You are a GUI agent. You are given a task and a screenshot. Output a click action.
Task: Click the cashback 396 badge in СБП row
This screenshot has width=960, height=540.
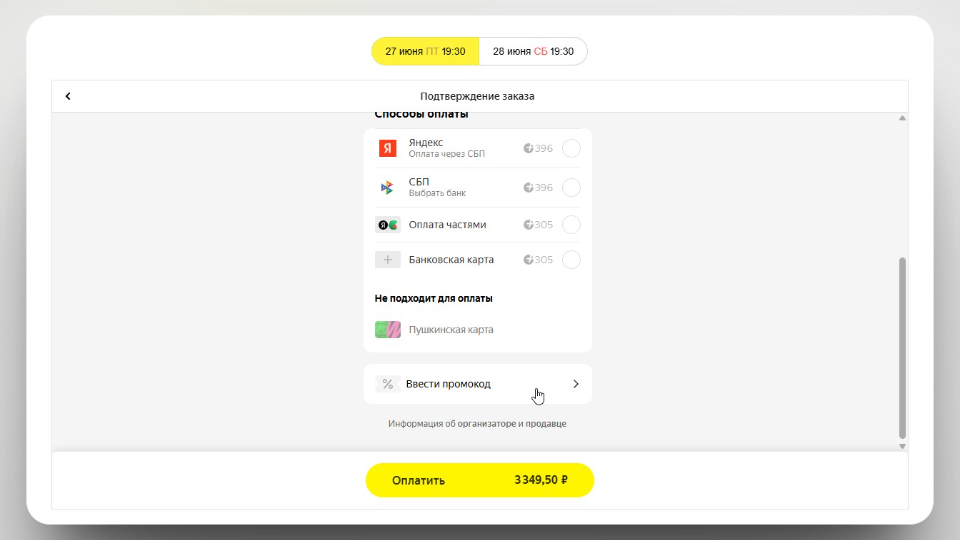click(x=538, y=187)
